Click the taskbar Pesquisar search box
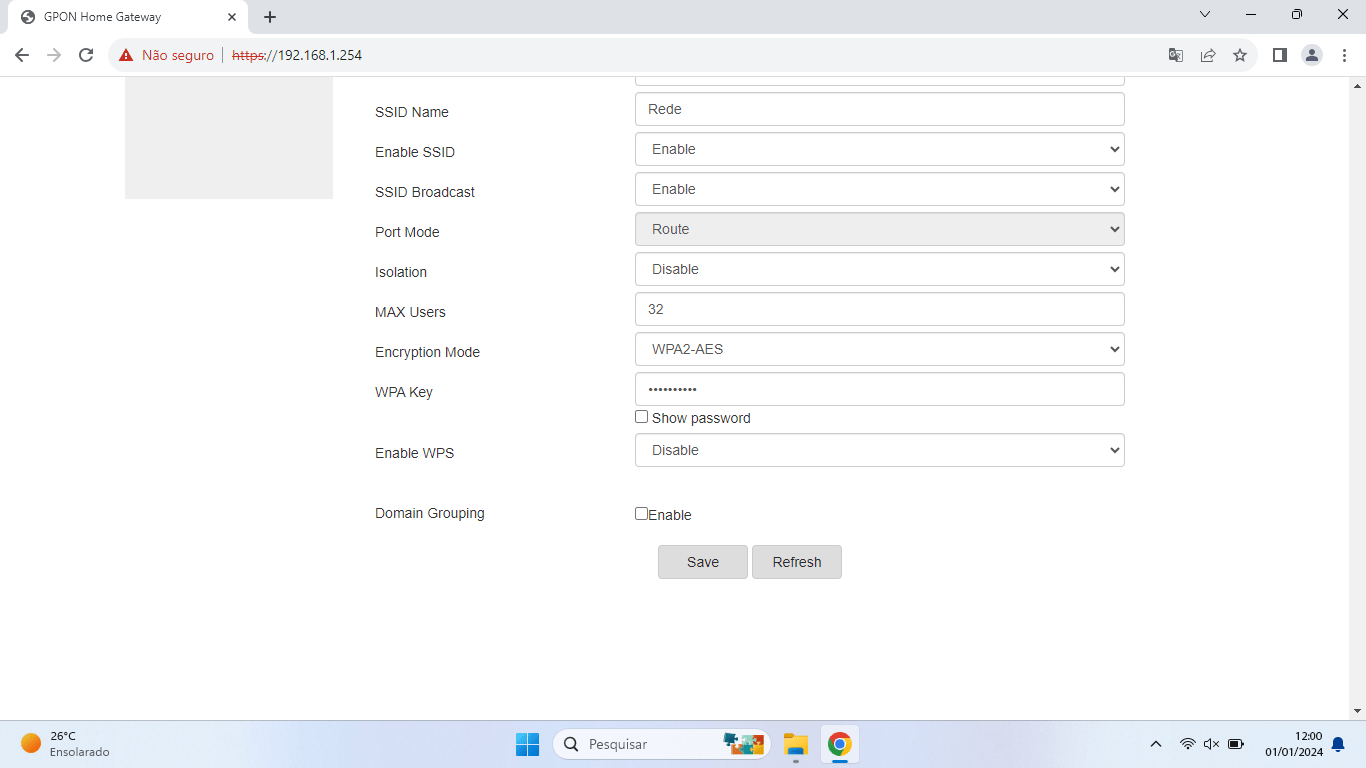This screenshot has height=768, width=1366. [x=661, y=744]
